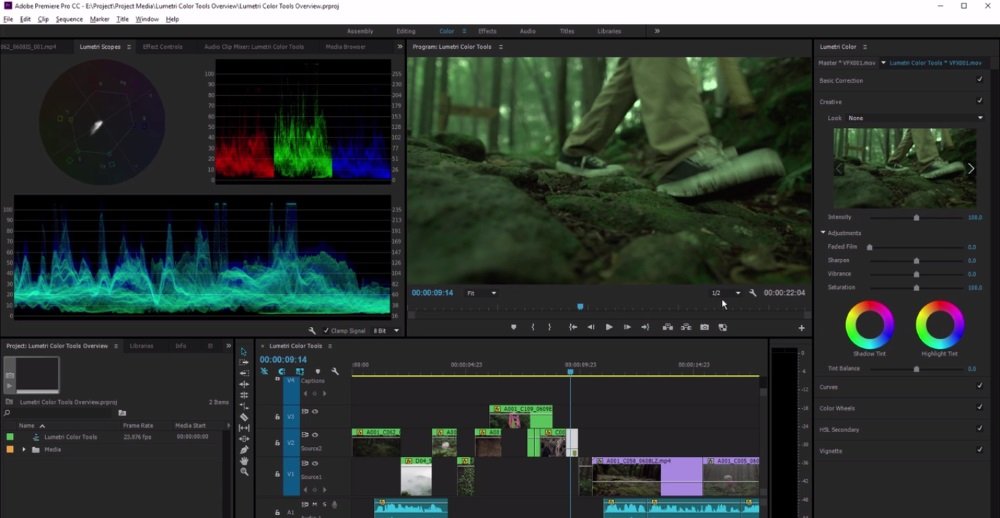Show hidden source panel tabs chevron
This screenshot has height=518, width=1000.
click(400, 47)
